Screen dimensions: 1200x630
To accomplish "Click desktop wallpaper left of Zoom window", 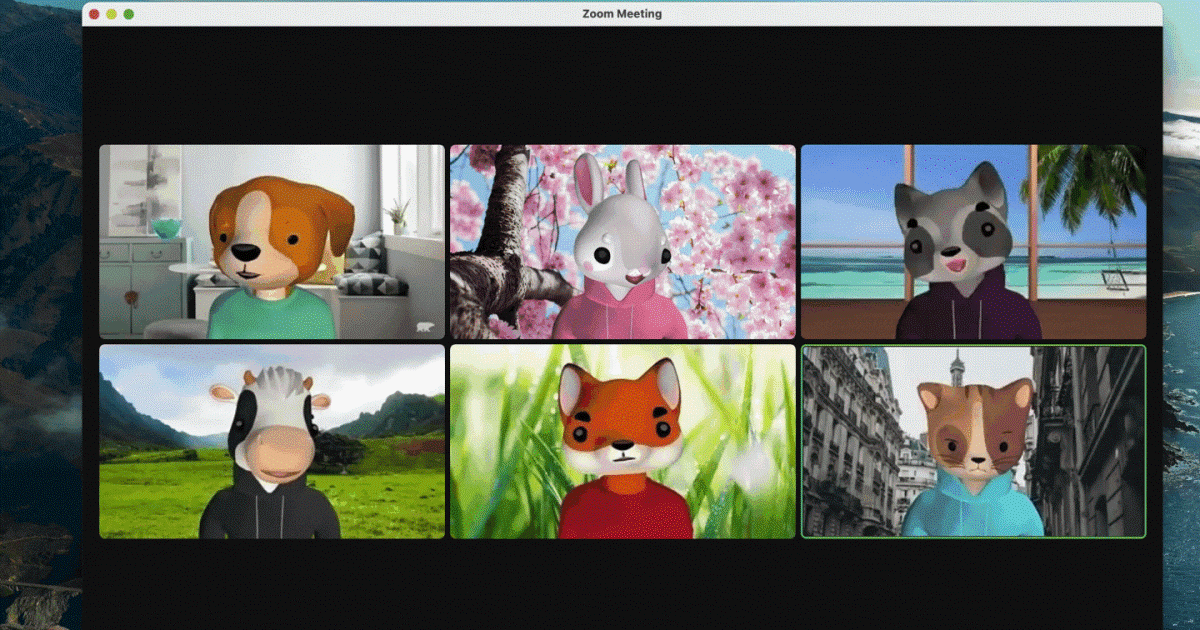I will pos(40,300).
